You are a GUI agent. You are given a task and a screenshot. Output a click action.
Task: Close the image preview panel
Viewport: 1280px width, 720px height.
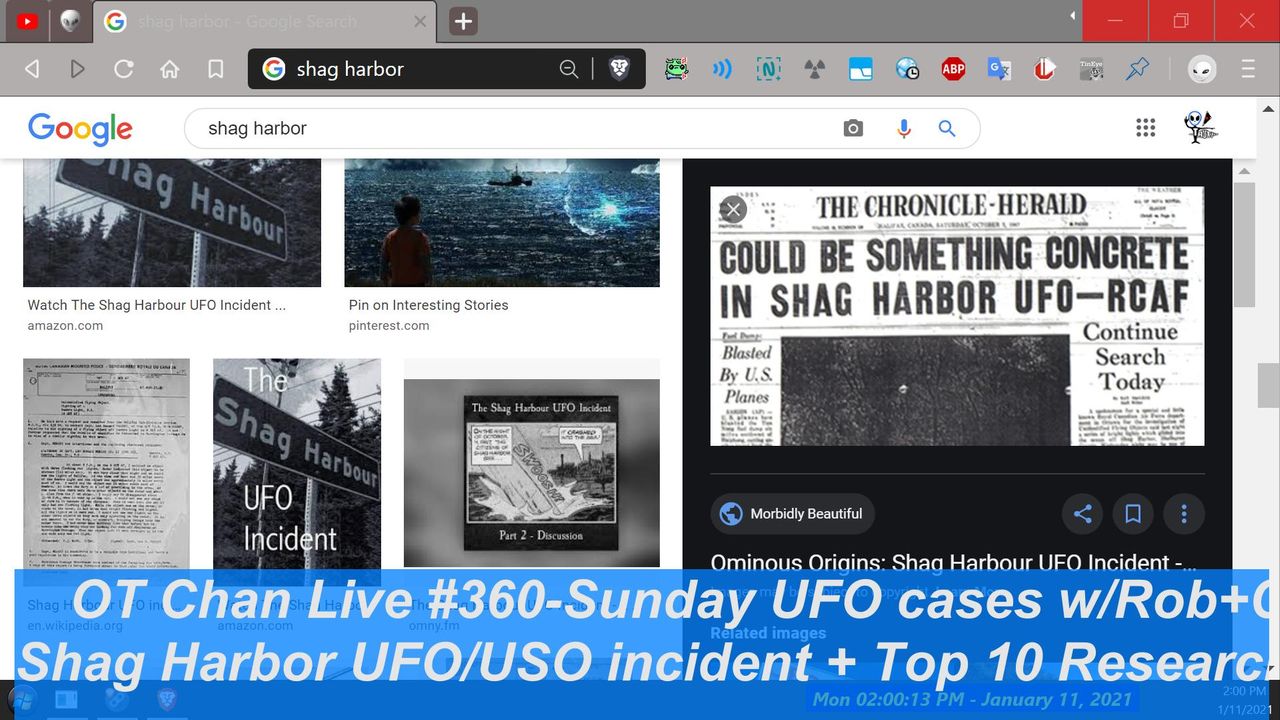point(733,209)
